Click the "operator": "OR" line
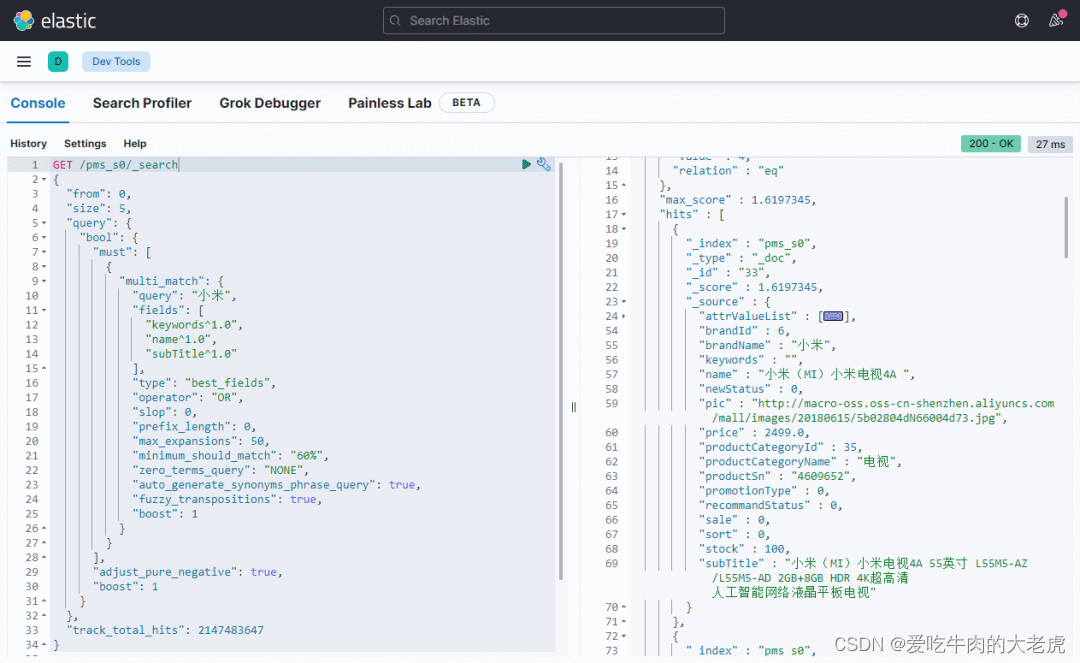The image size is (1080, 663). tap(187, 397)
